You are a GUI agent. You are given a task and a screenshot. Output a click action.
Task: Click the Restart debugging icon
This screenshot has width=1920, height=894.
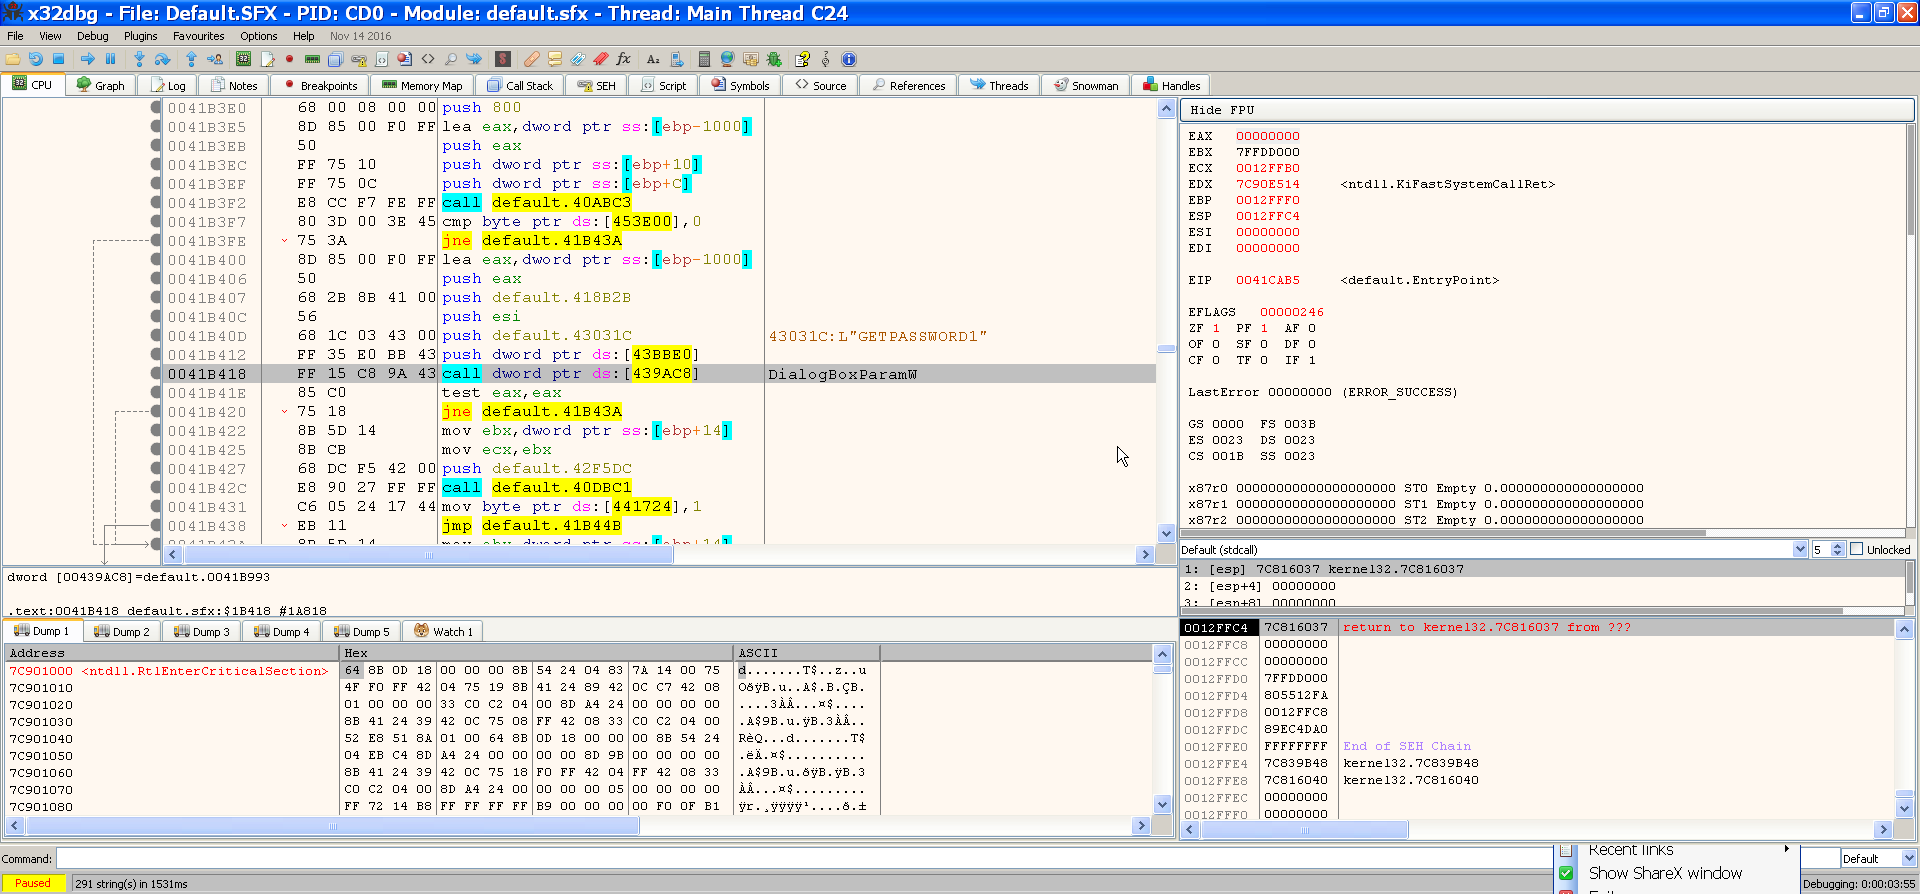click(x=35, y=59)
